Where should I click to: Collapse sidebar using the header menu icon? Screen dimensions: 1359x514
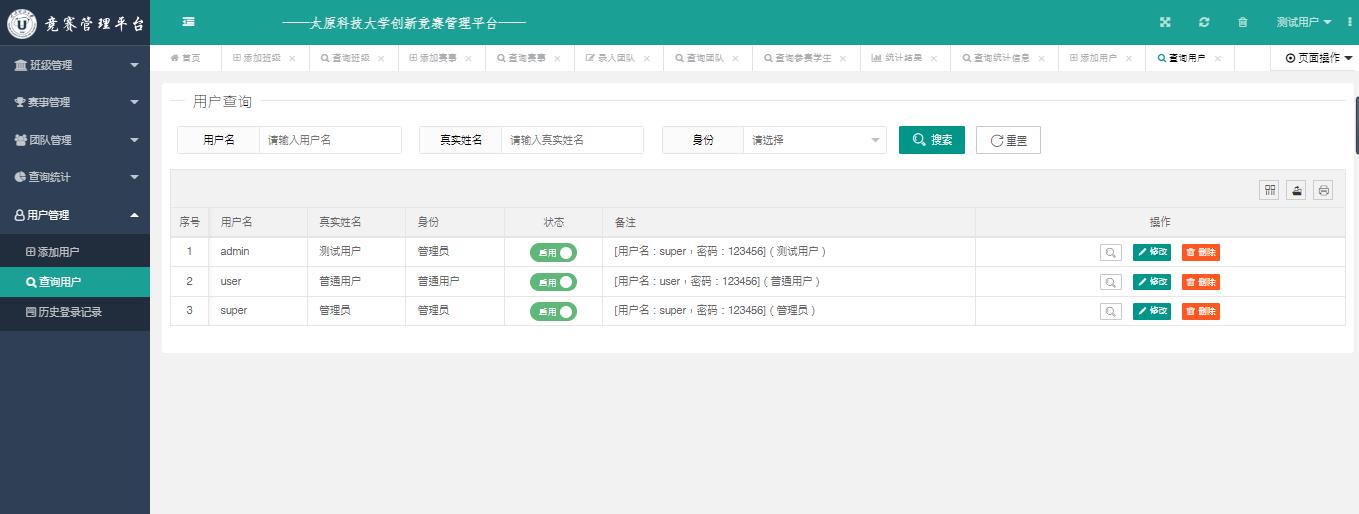(188, 23)
